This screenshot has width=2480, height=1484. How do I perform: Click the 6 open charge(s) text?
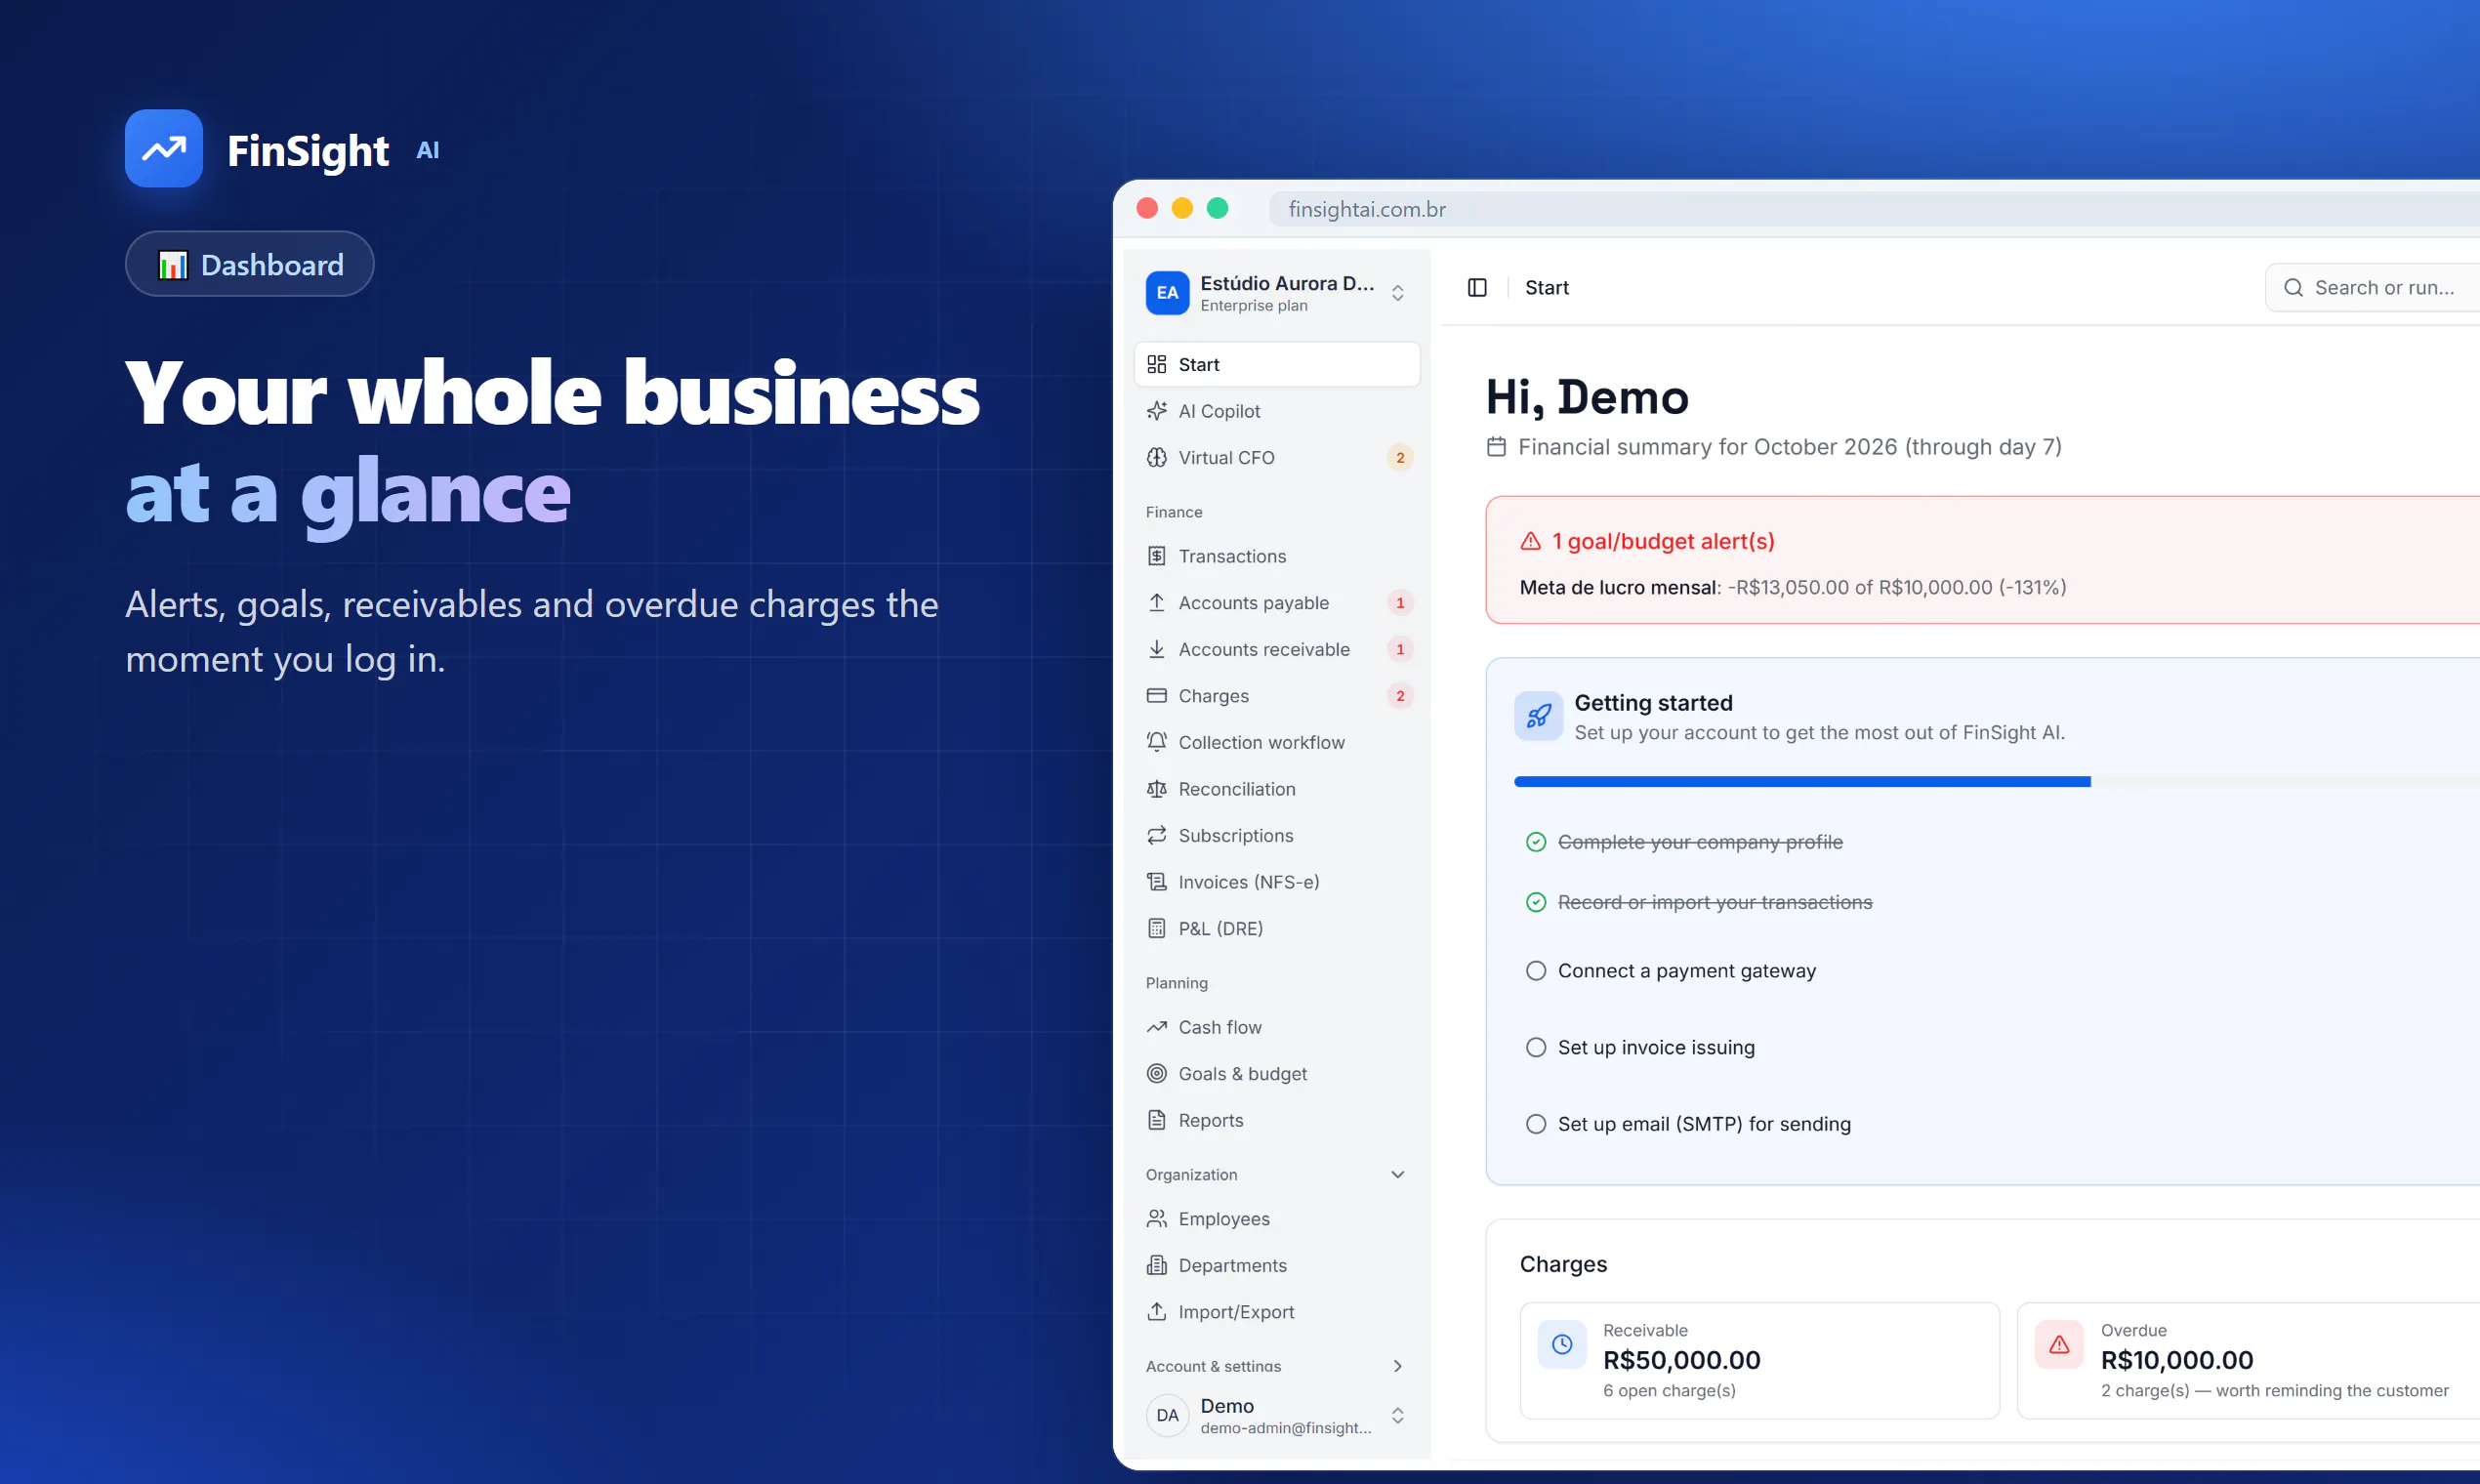(1669, 1390)
